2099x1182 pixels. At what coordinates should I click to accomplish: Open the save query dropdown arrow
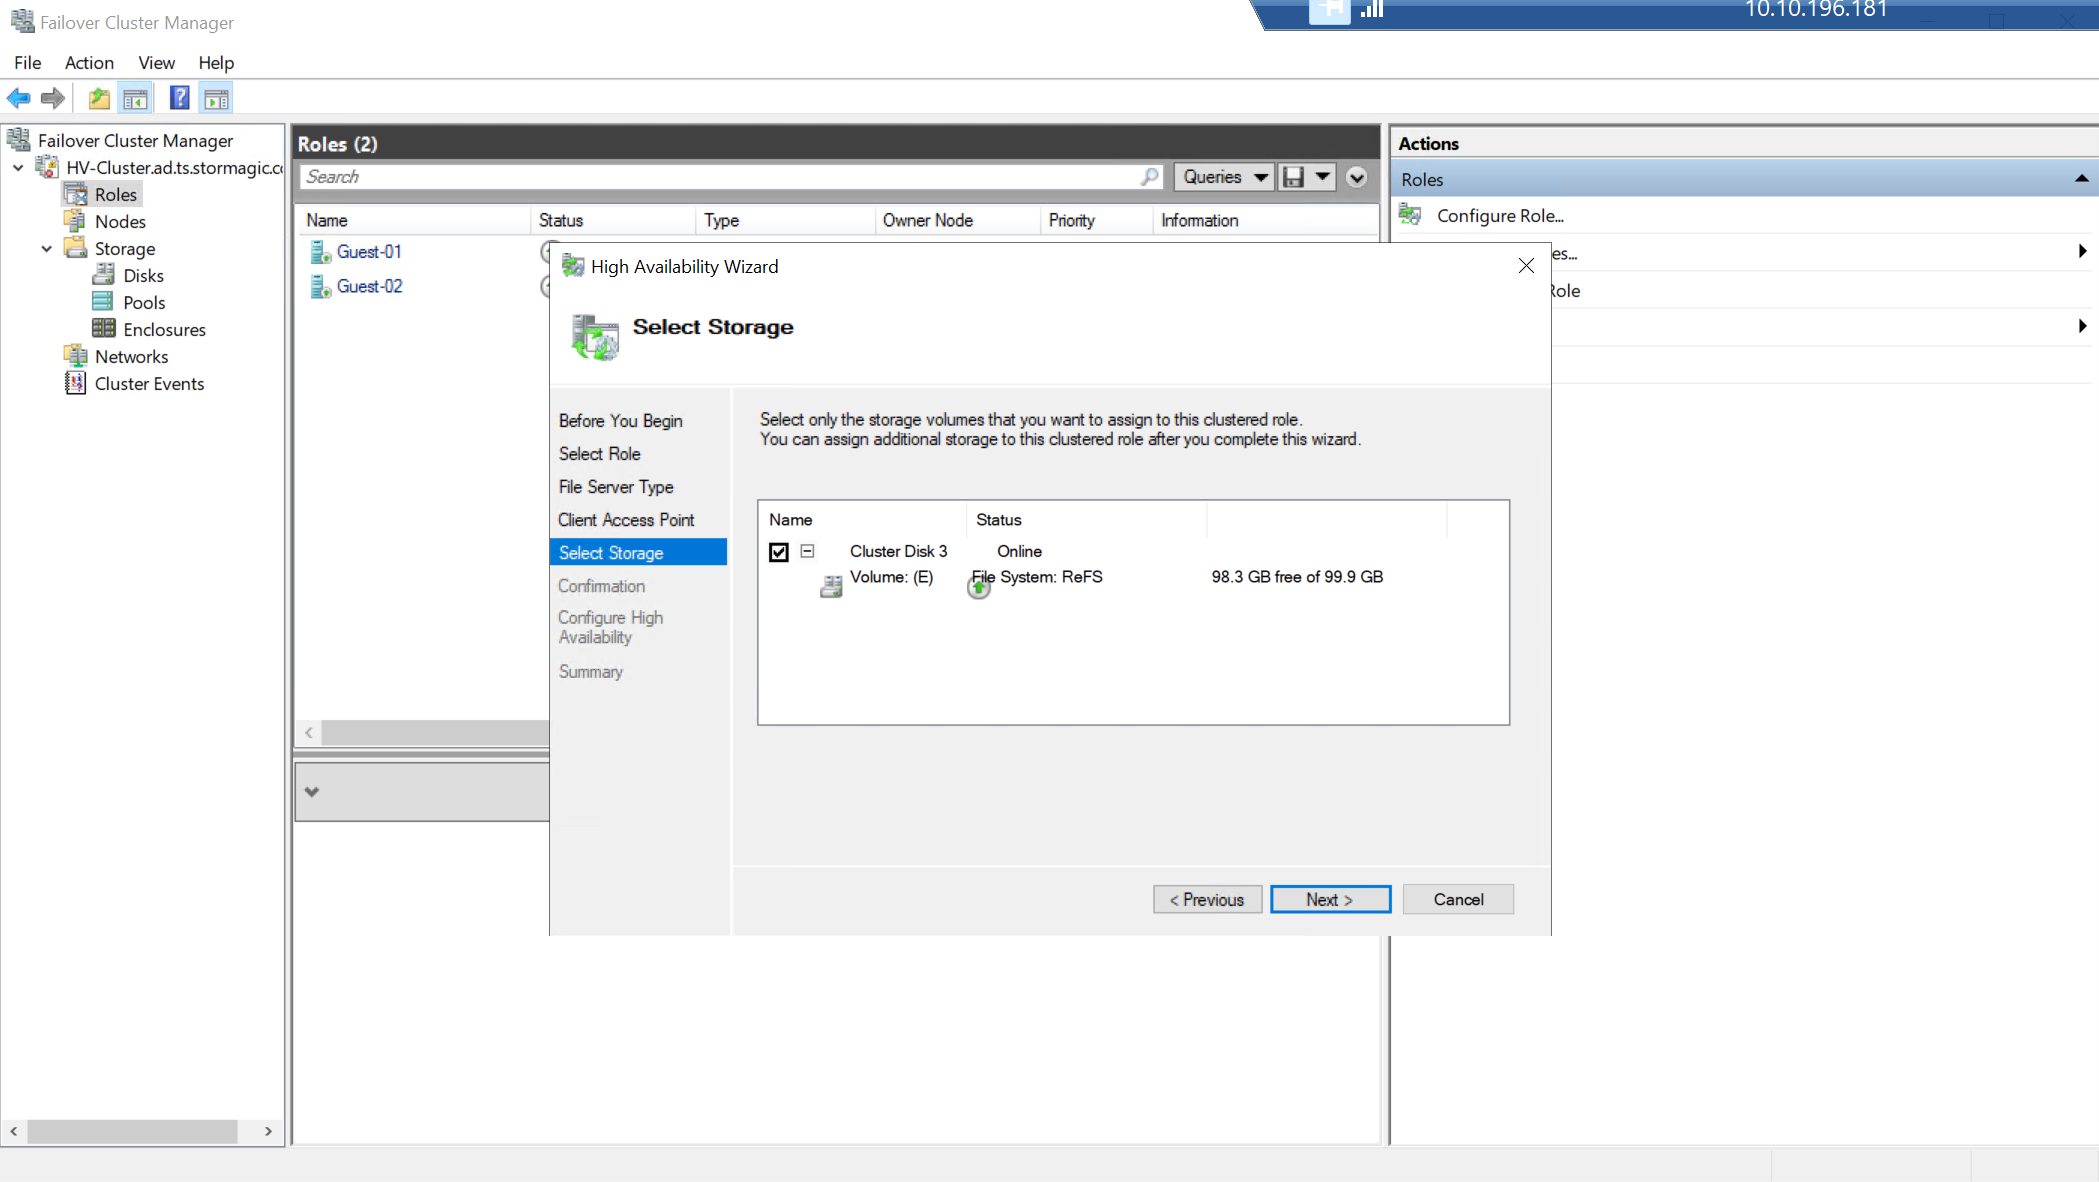pyautogui.click(x=1323, y=177)
